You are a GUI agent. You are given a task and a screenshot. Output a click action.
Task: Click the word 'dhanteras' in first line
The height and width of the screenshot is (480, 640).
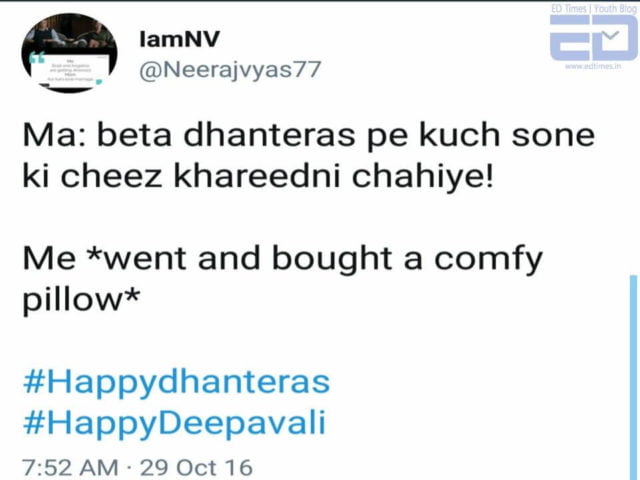[x=269, y=135]
